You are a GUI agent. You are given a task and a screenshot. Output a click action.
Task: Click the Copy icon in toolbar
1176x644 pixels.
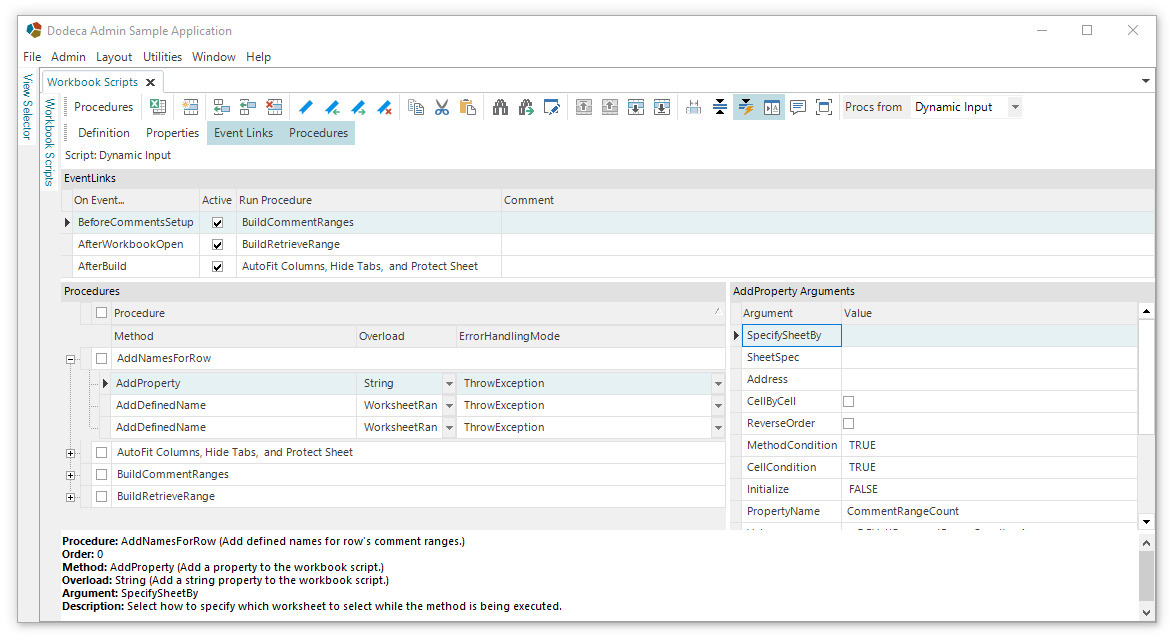[416, 107]
